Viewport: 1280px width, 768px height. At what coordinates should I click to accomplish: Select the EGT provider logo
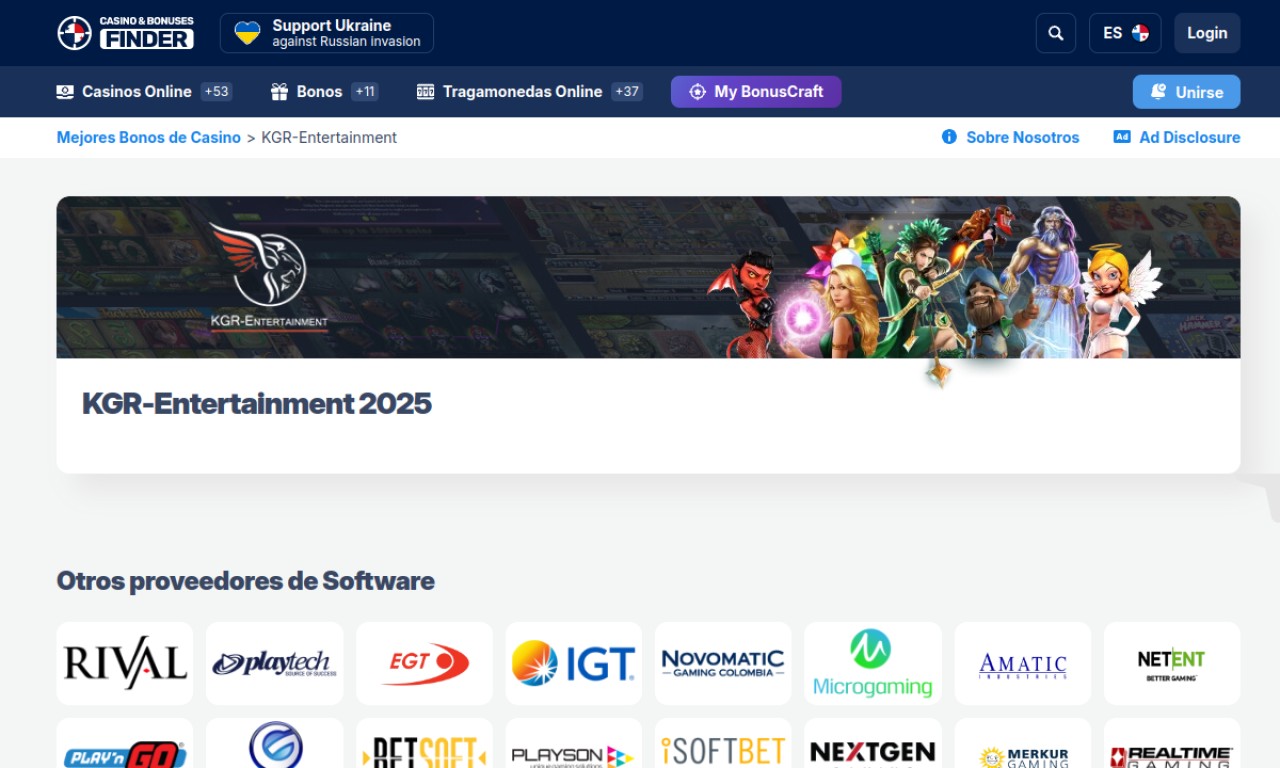click(424, 664)
